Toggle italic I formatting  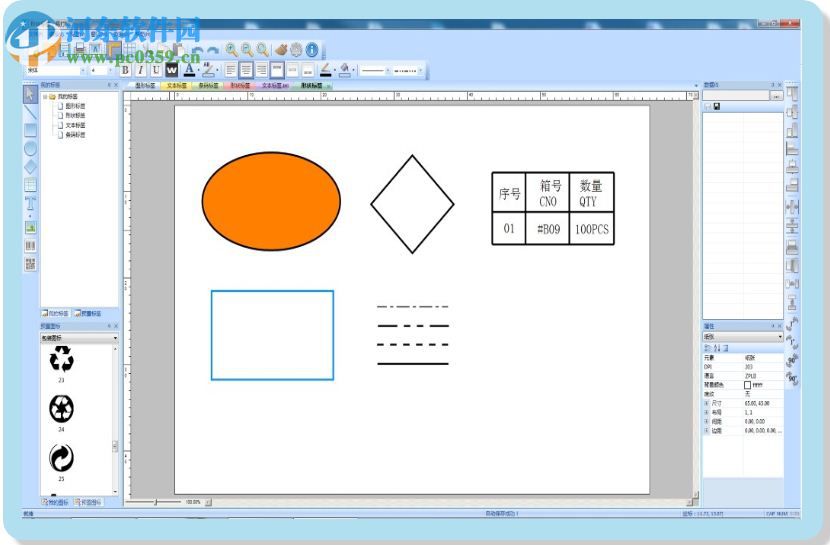140,70
